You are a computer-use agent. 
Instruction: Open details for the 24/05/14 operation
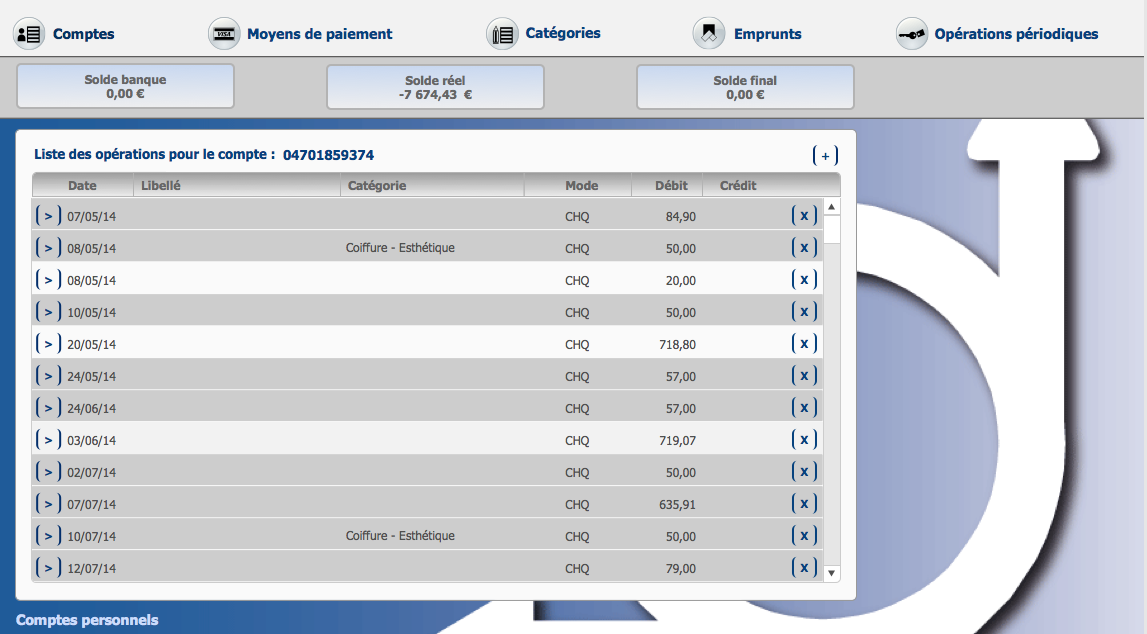pos(48,376)
